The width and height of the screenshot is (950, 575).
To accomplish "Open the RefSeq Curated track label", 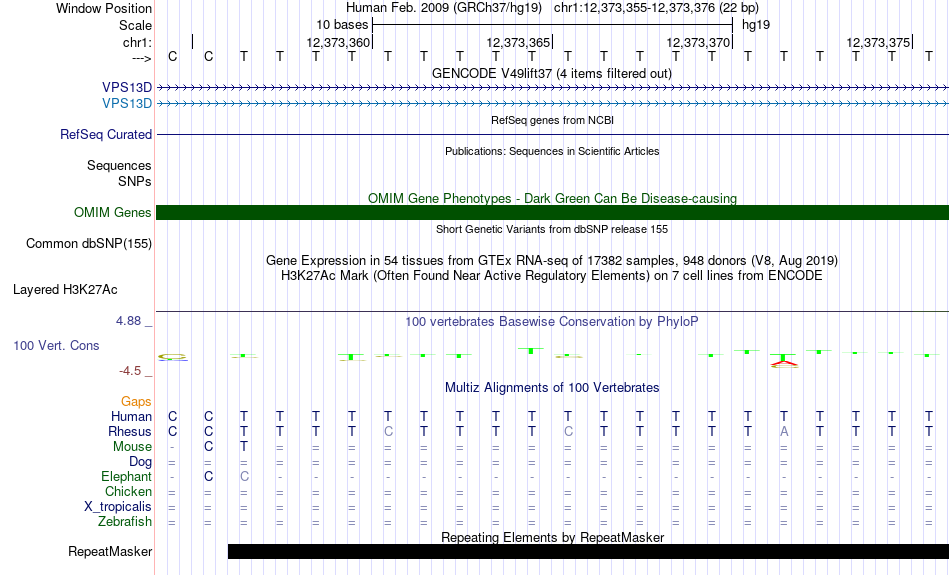I will [106, 135].
